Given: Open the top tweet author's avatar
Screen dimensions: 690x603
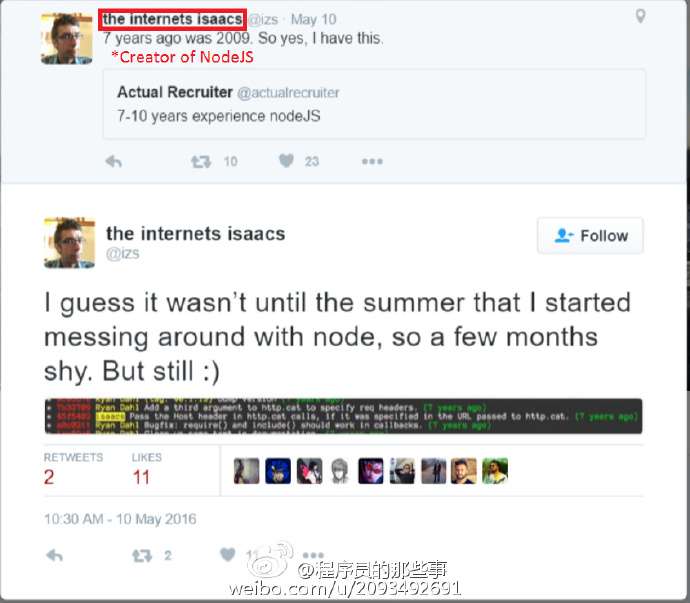Looking at the screenshot, I should [66, 38].
